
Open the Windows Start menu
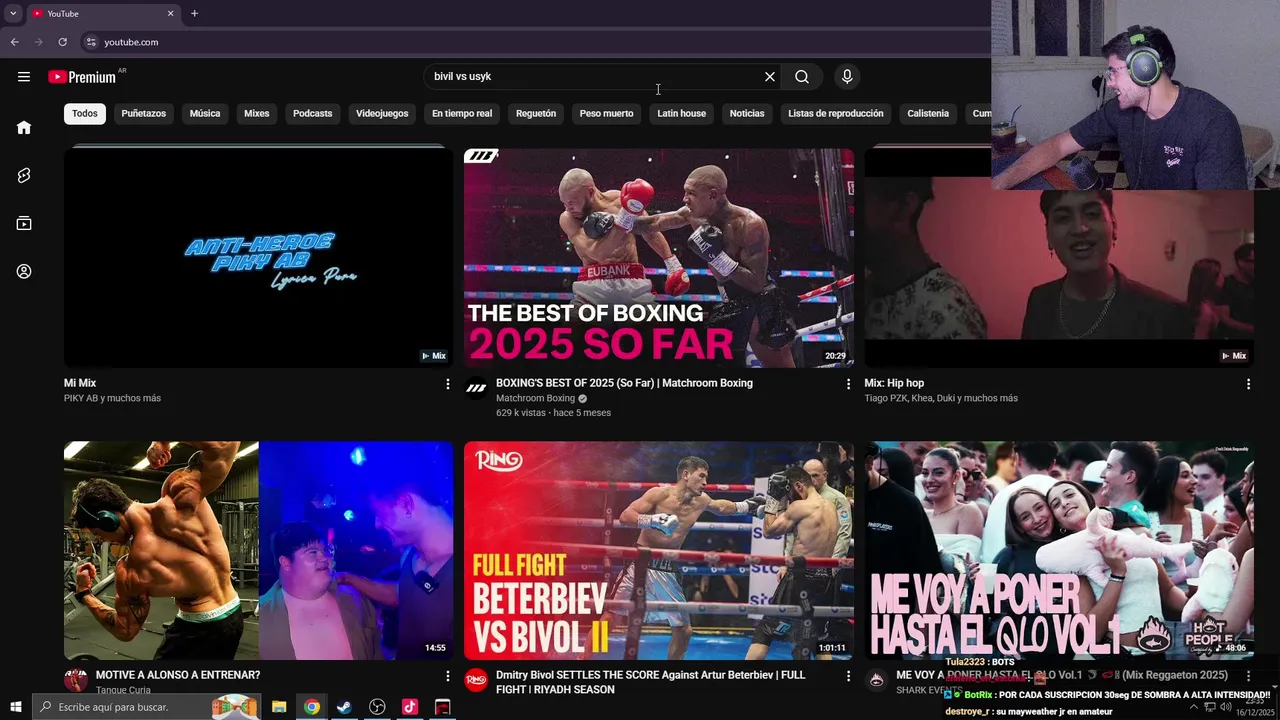15,707
